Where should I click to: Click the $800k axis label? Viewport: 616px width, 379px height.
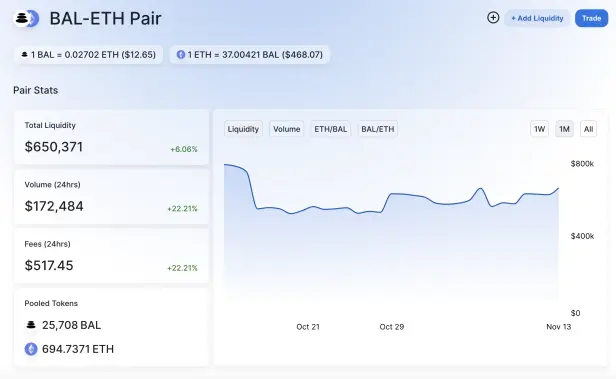[x=582, y=164]
